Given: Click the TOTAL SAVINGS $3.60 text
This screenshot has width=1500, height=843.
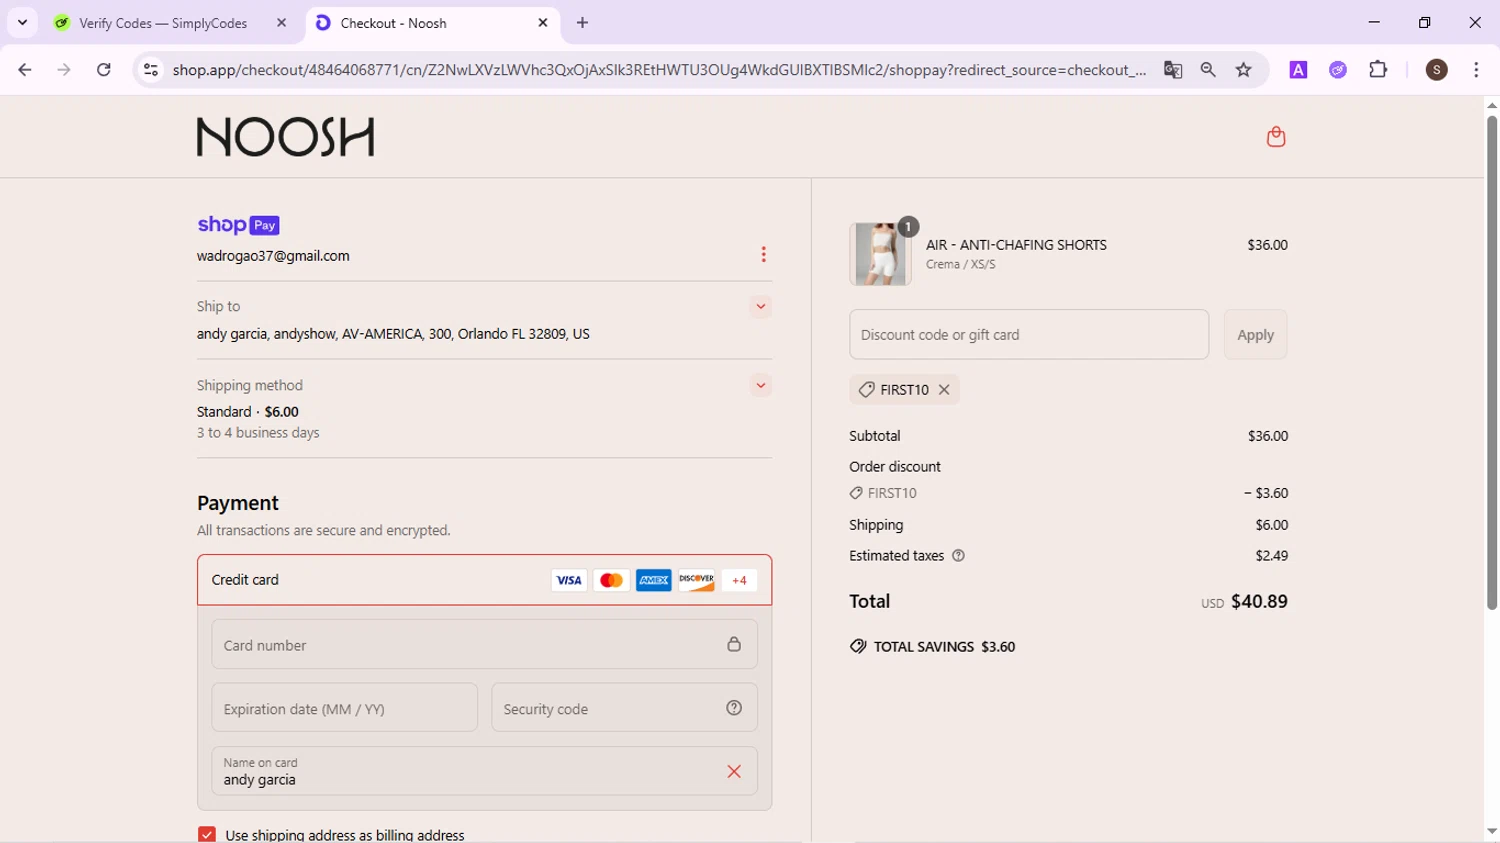Looking at the screenshot, I should pyautogui.click(x=944, y=647).
